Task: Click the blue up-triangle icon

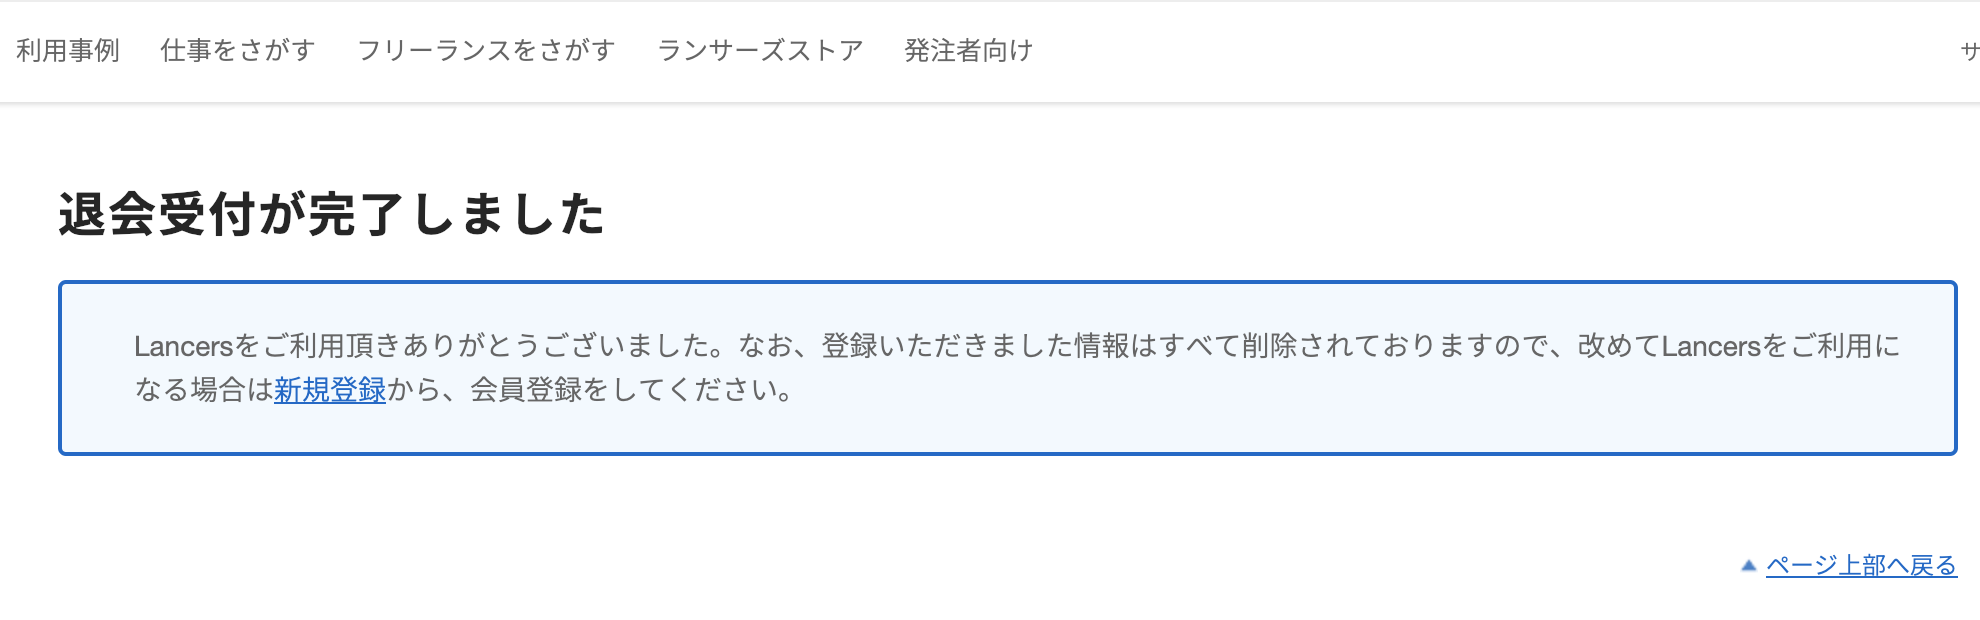Action: pos(1748,566)
